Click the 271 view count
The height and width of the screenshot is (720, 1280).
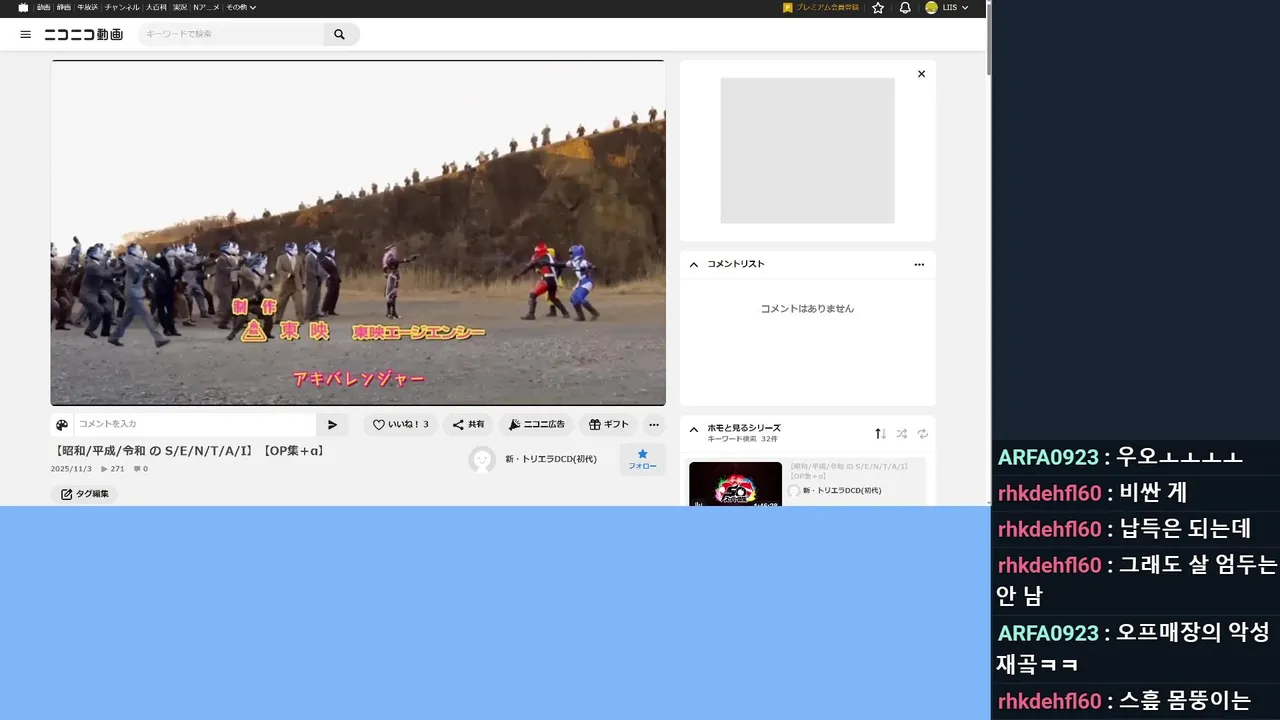pyautogui.click(x=112, y=468)
